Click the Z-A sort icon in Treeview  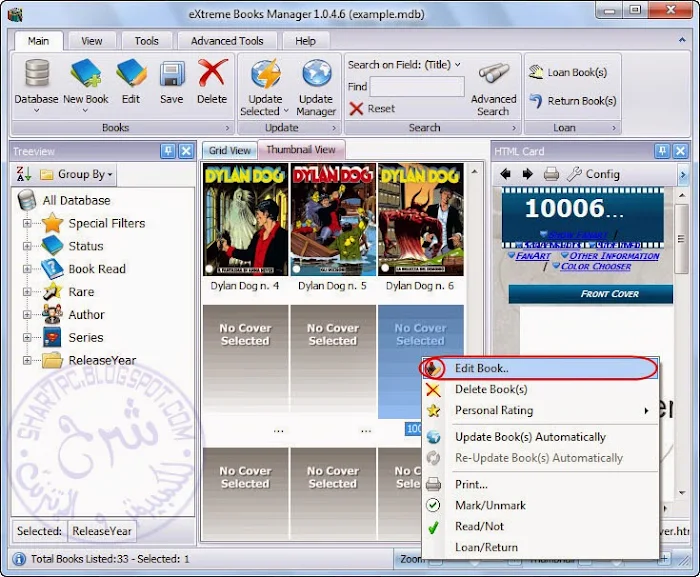24,174
